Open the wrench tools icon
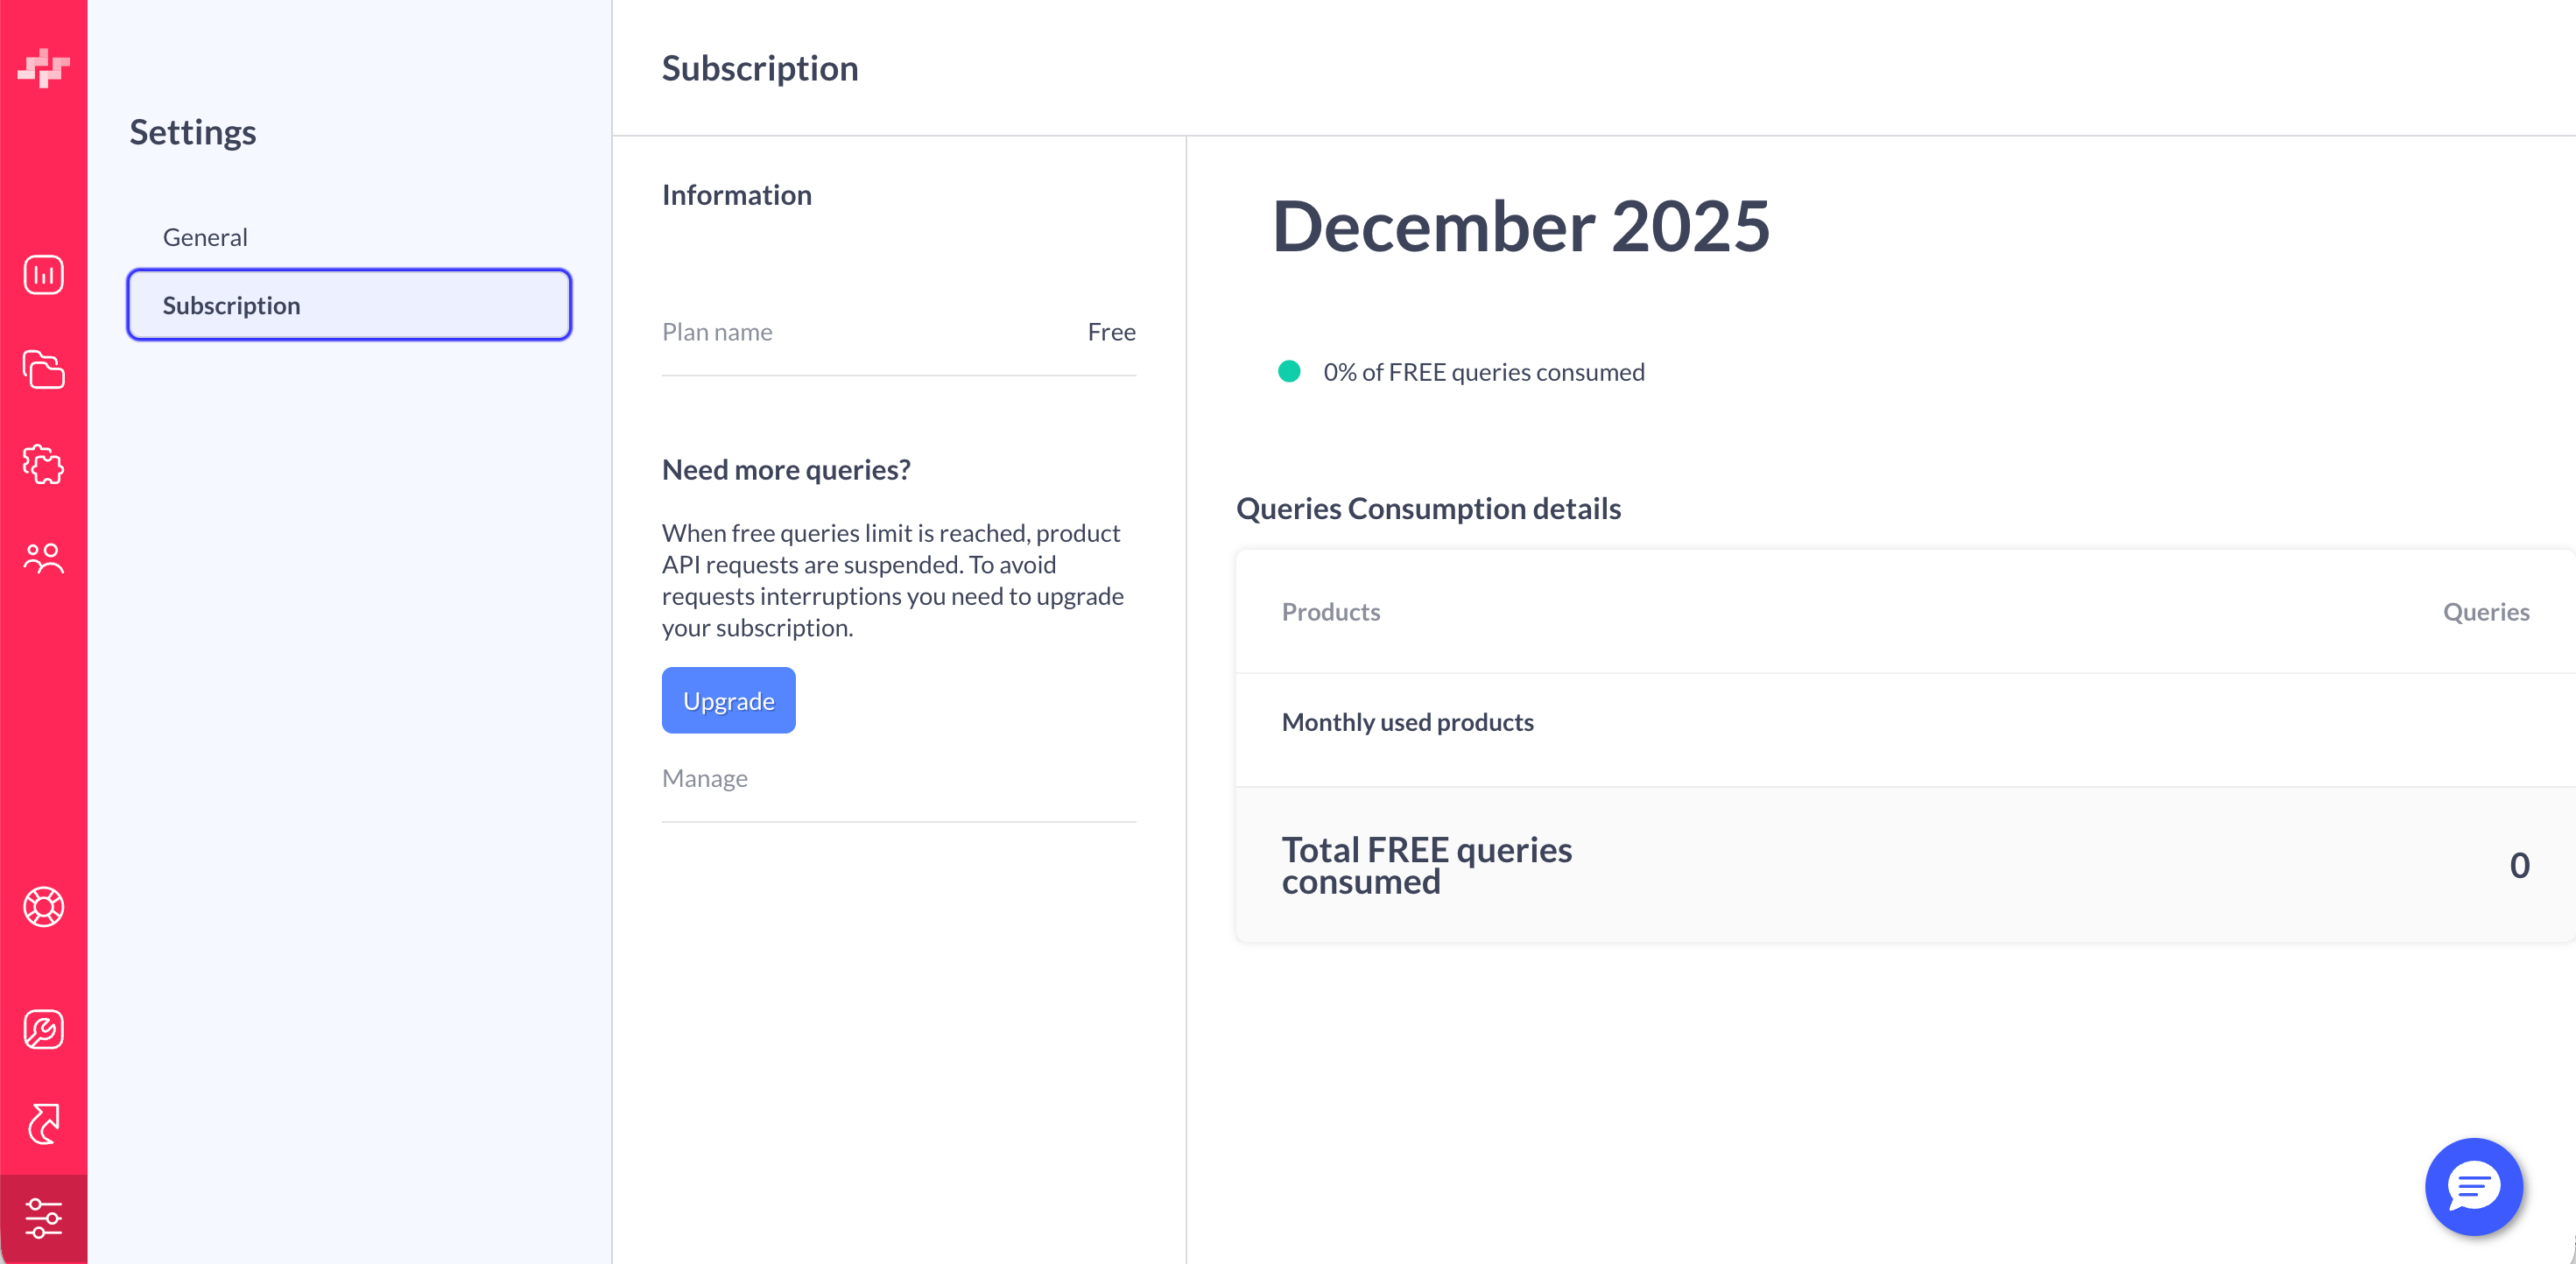The width and height of the screenshot is (2576, 1264). click(44, 1030)
